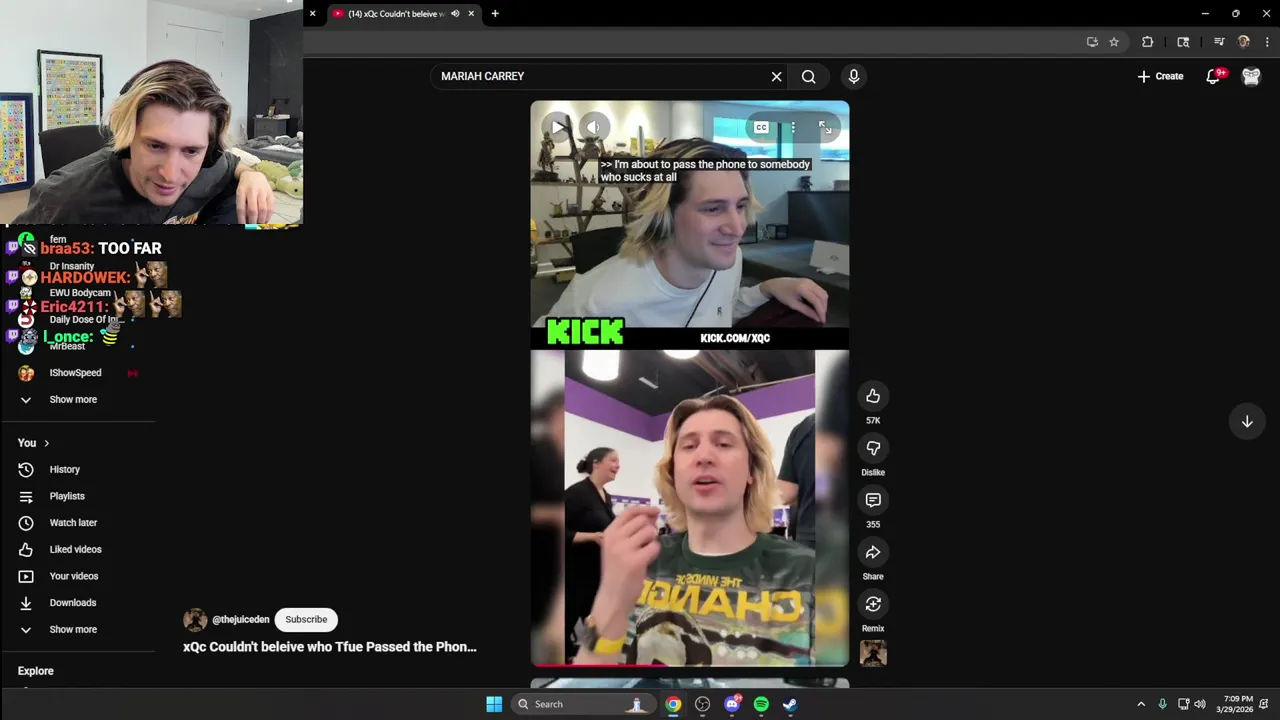Toggle closed captions on the Short
1280x720 pixels.
[x=761, y=127]
